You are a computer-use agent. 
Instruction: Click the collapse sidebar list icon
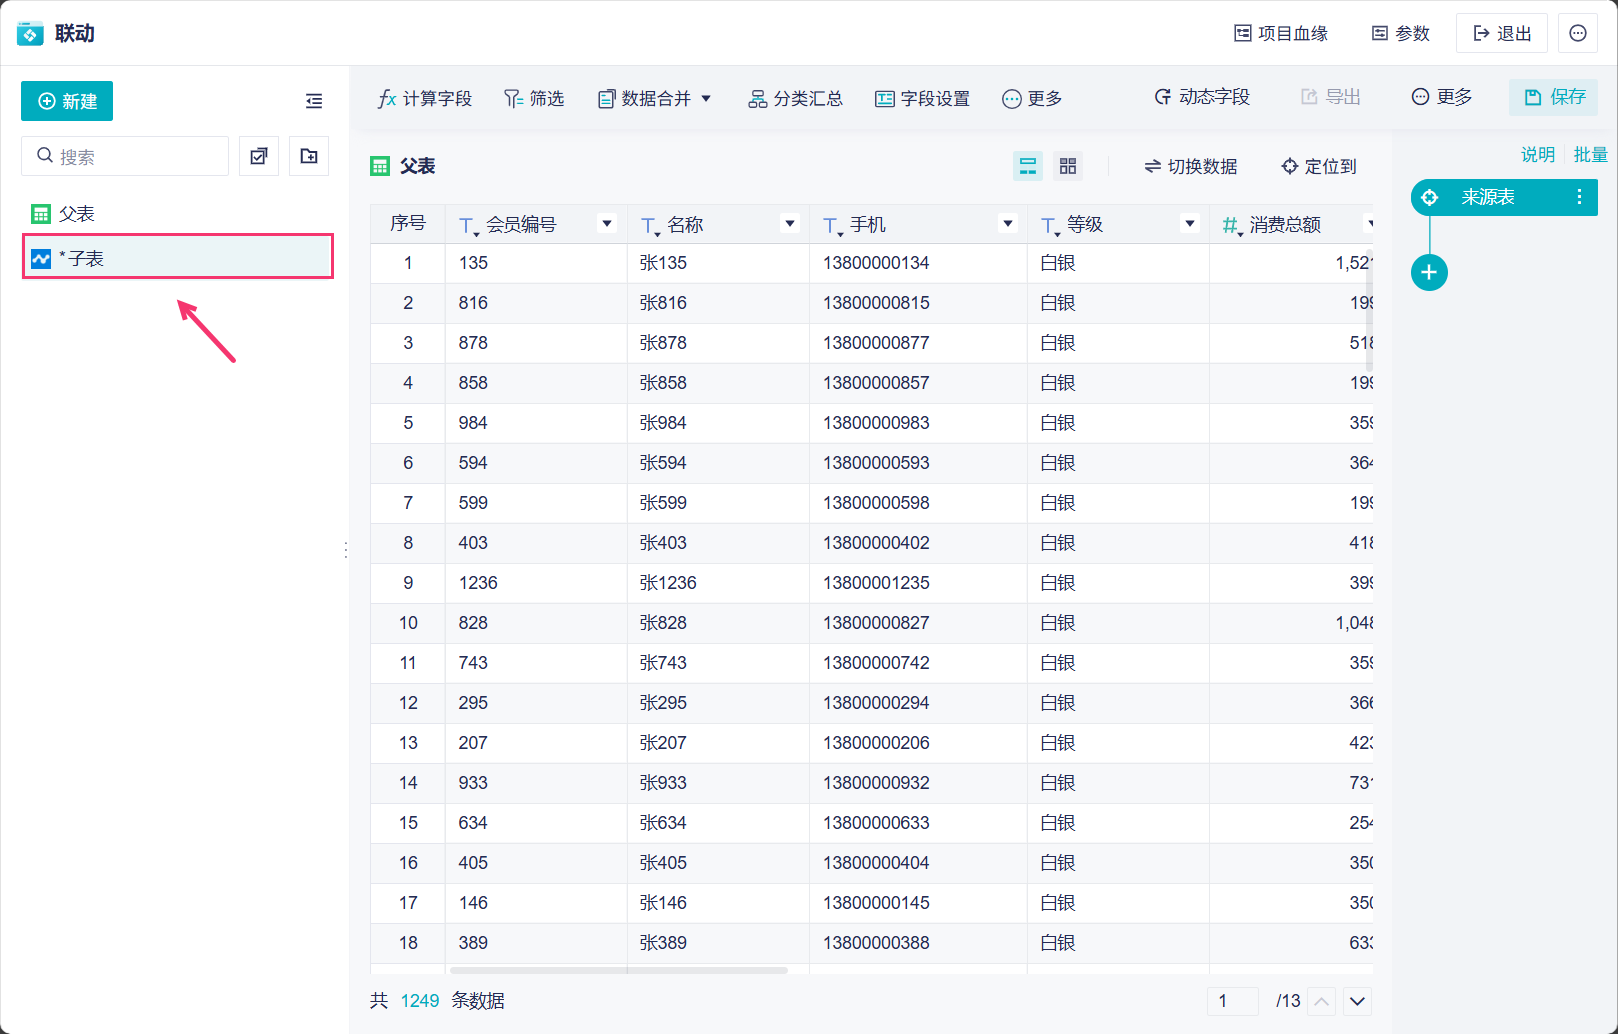[314, 101]
